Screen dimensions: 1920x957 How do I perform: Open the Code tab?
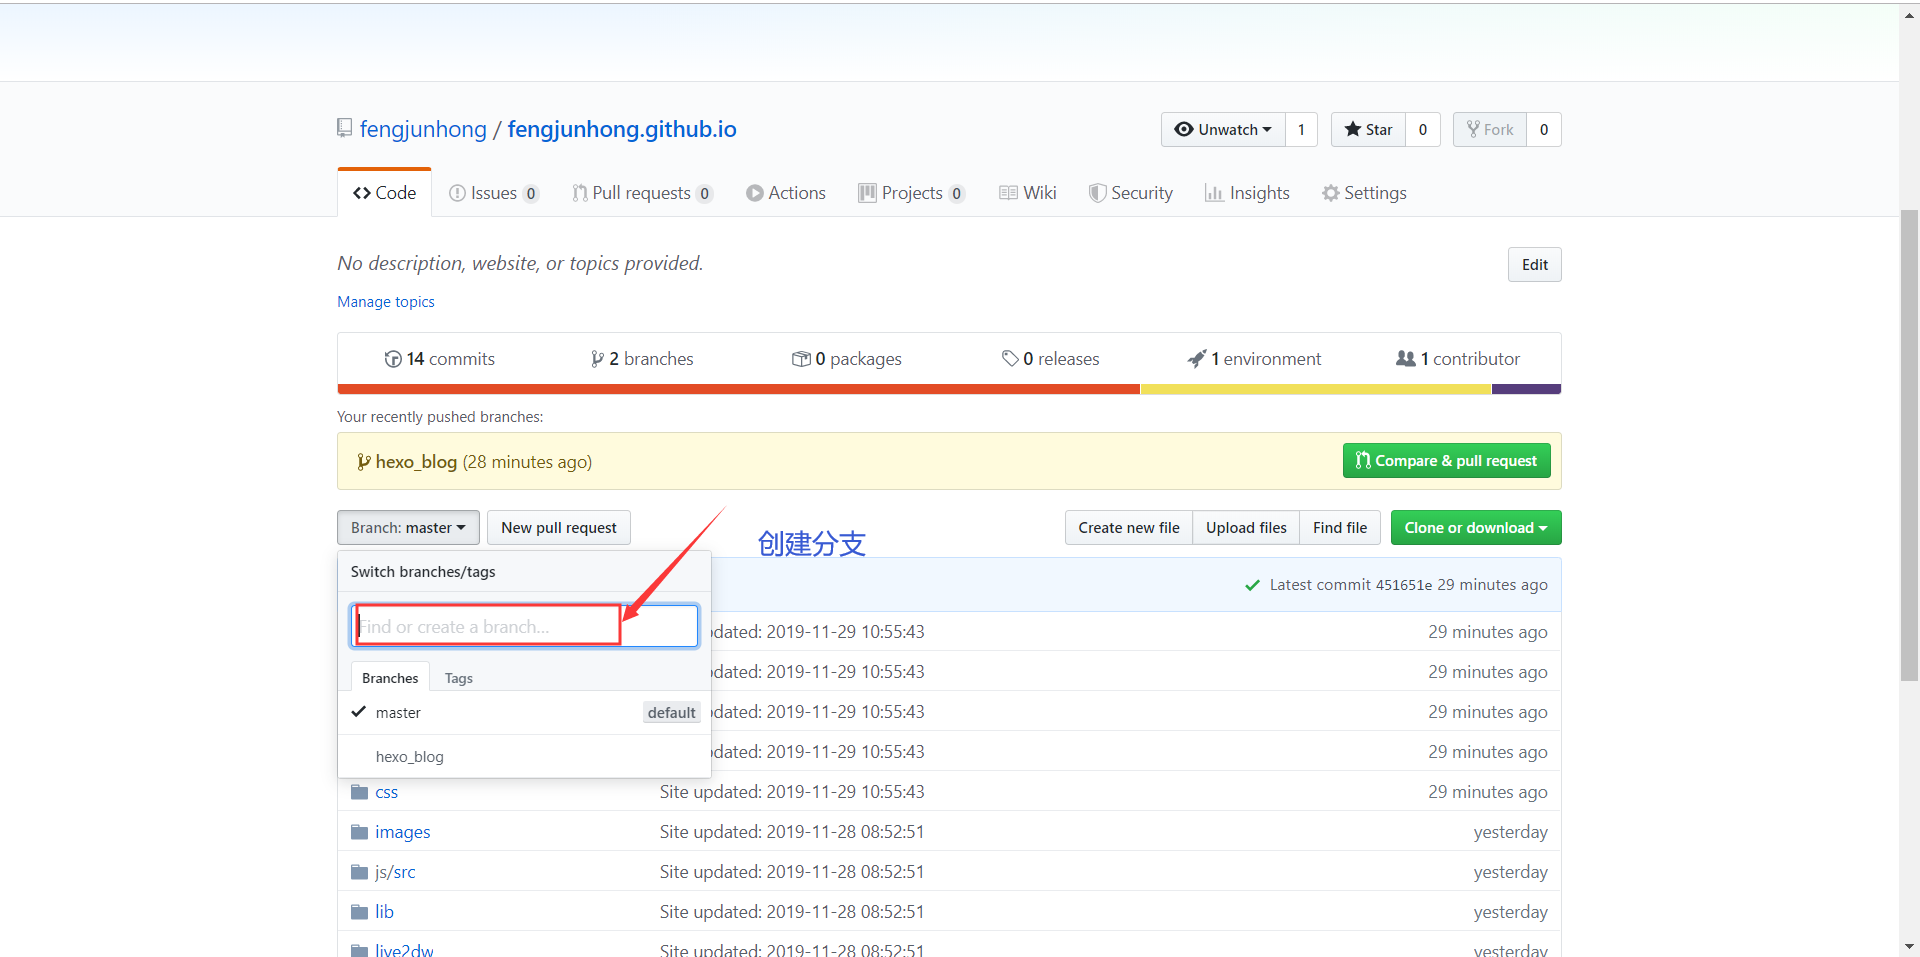pos(385,193)
